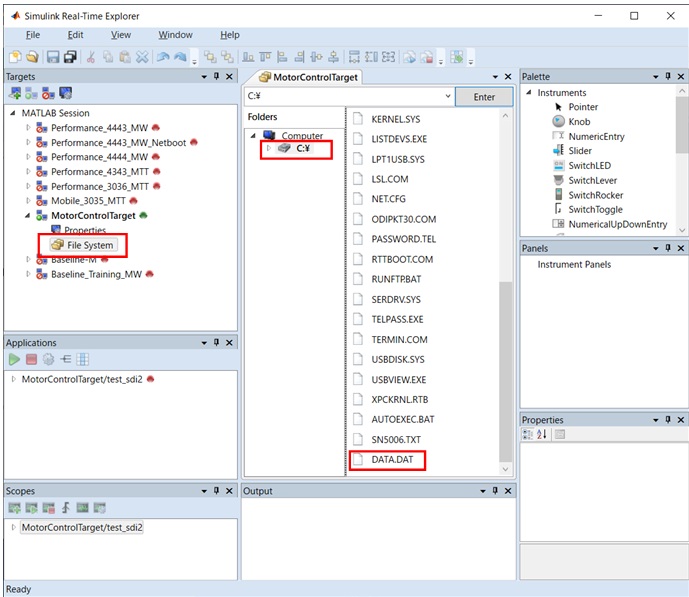Click the Align Bottoms toolbar icon
This screenshot has width=689, height=597.
click(x=248, y=57)
